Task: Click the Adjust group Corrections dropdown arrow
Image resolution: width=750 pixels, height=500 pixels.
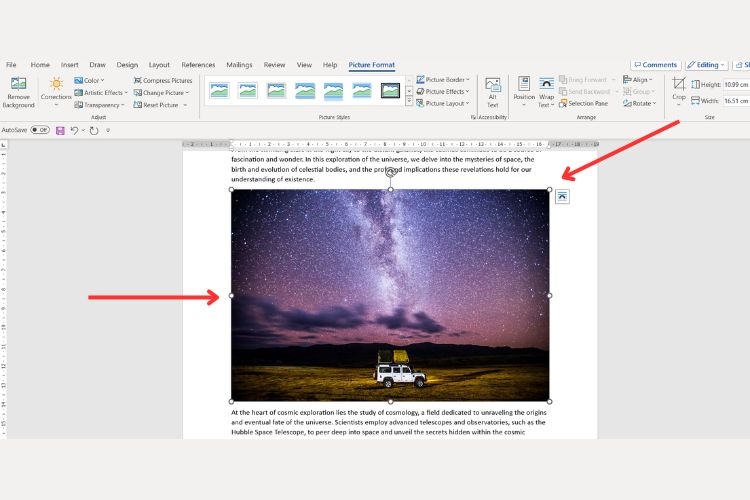Action: (x=56, y=105)
